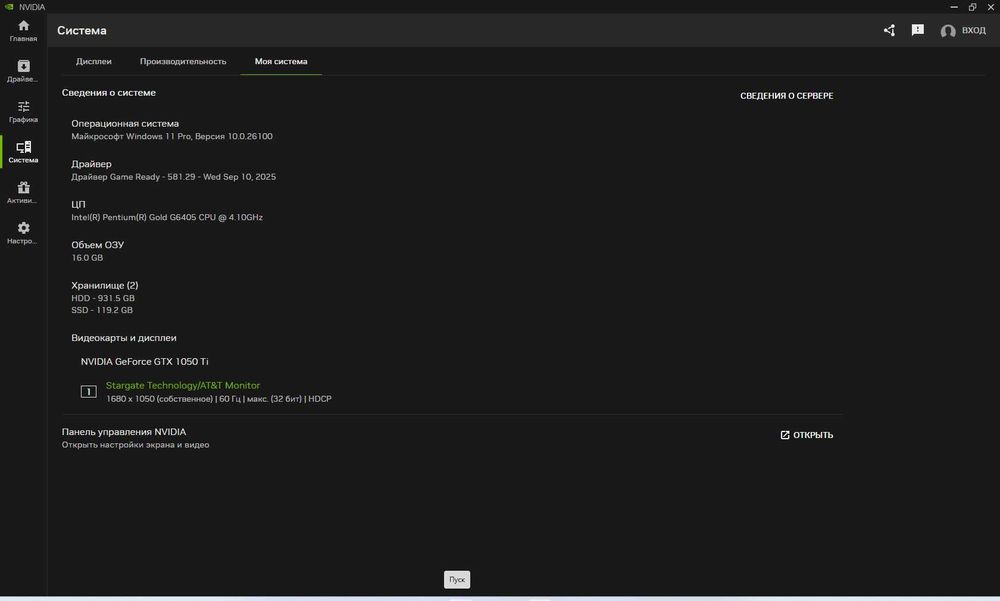Restore down the NVIDIA window

973,6
